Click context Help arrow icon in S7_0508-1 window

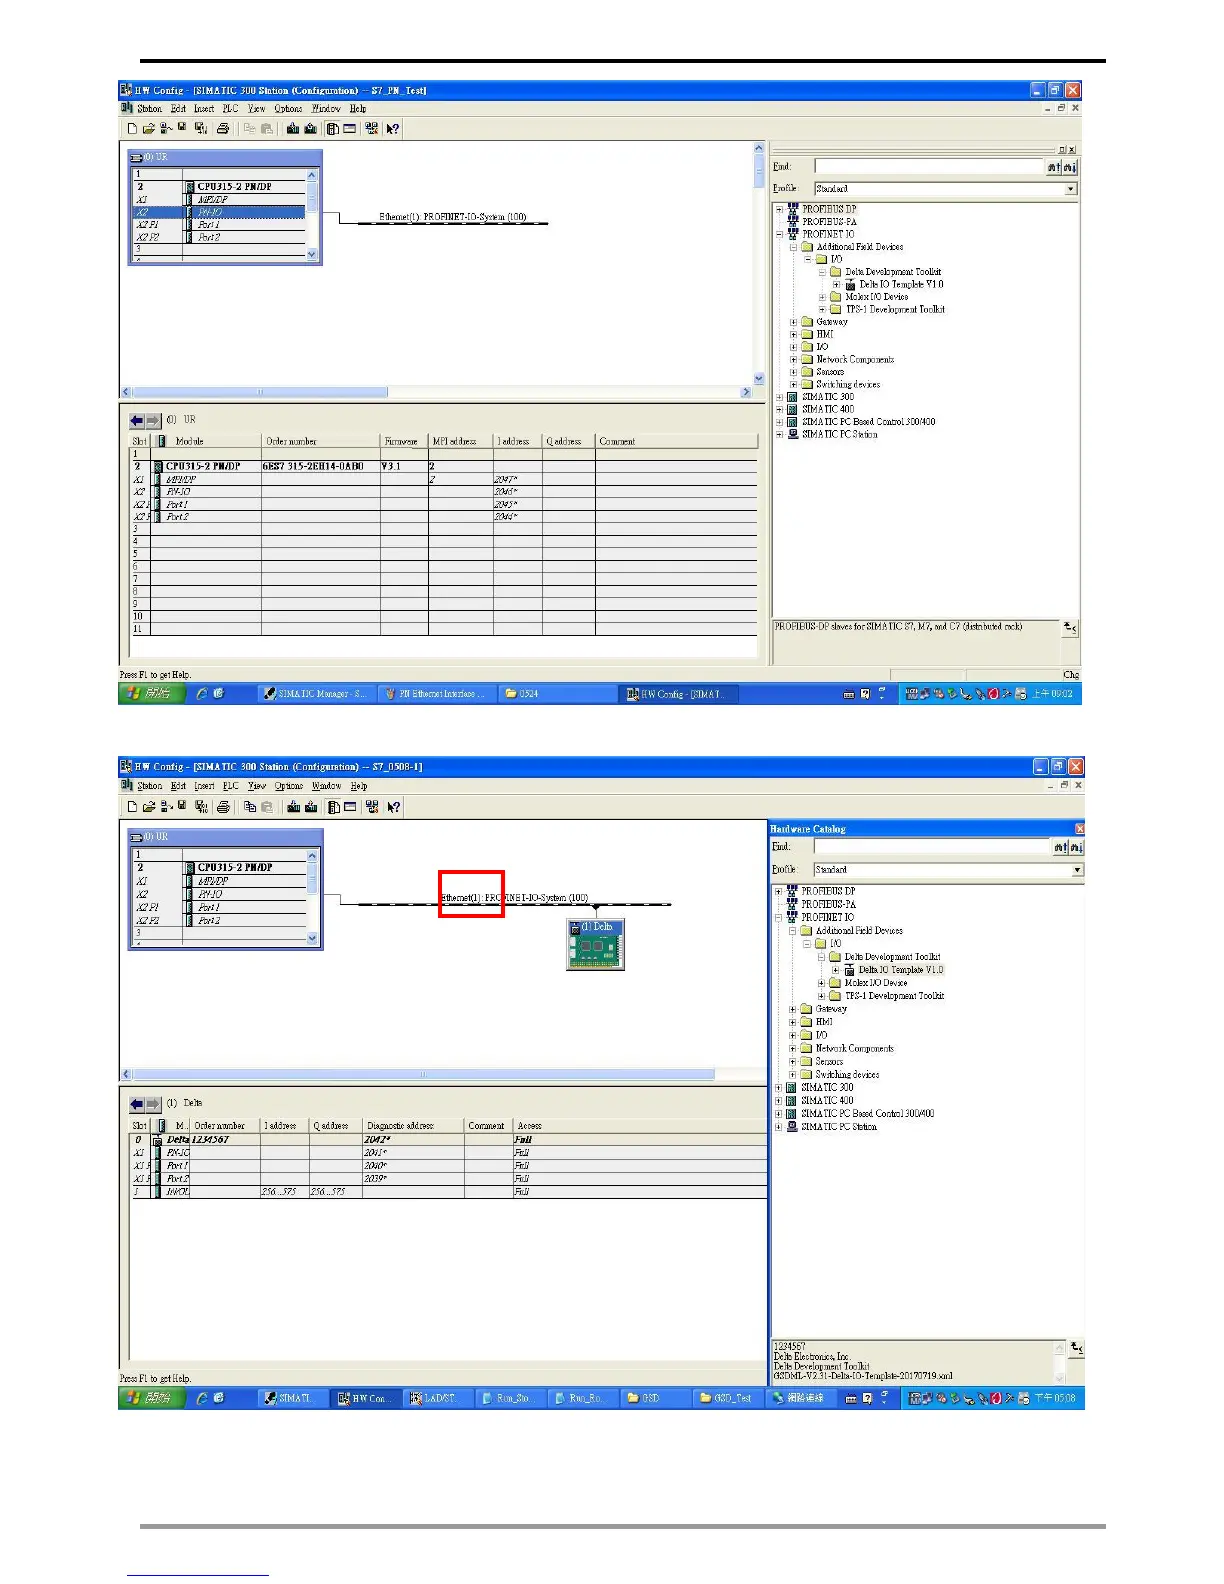pyautogui.click(x=394, y=807)
